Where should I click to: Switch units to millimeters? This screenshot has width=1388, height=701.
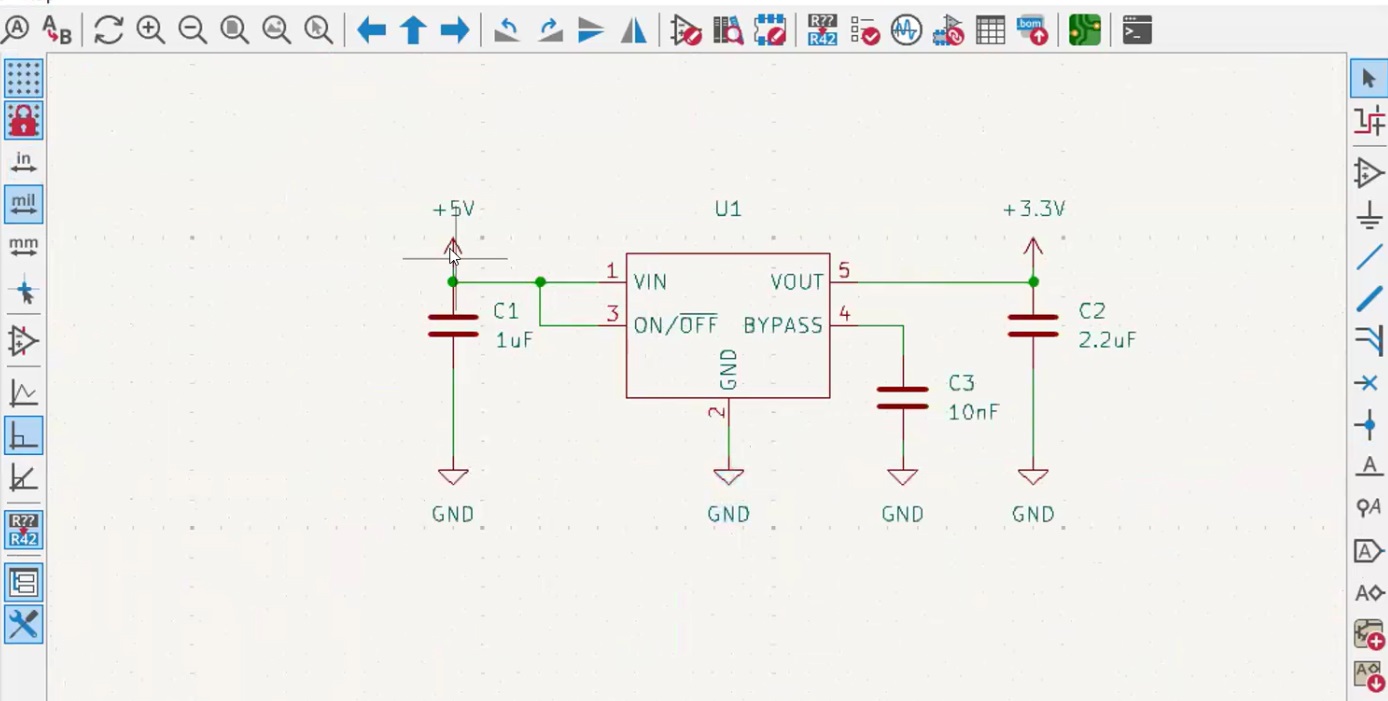[24, 245]
